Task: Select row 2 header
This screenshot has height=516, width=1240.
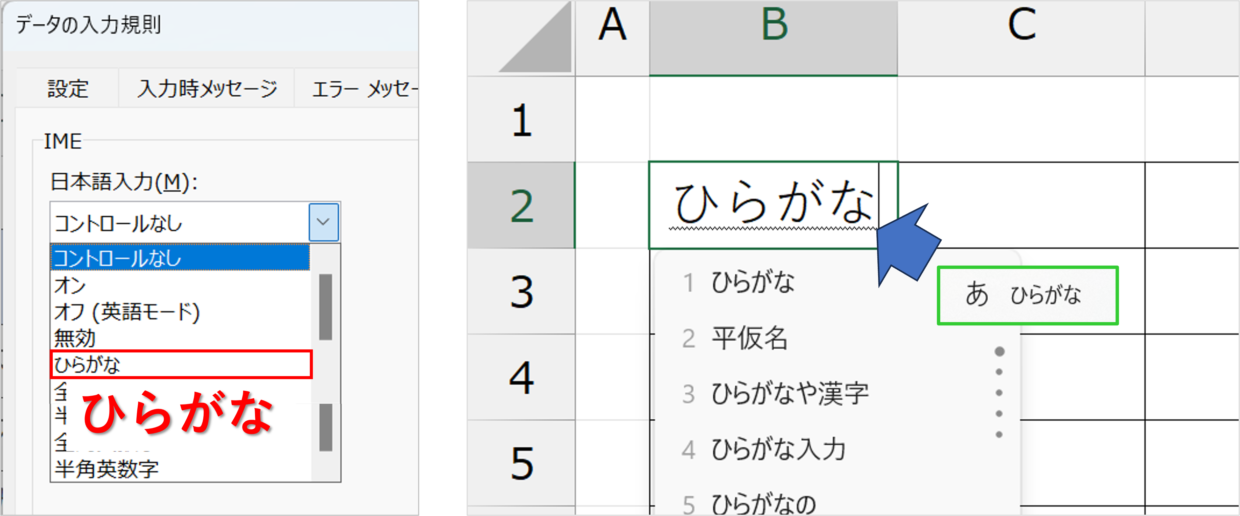Action: (x=522, y=205)
